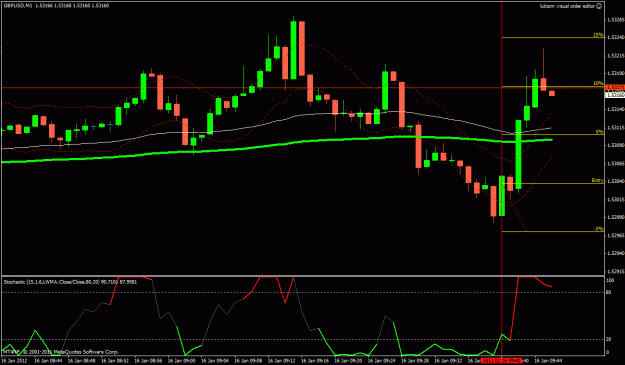Click the orange highlighted price label on price axis

(615, 87)
